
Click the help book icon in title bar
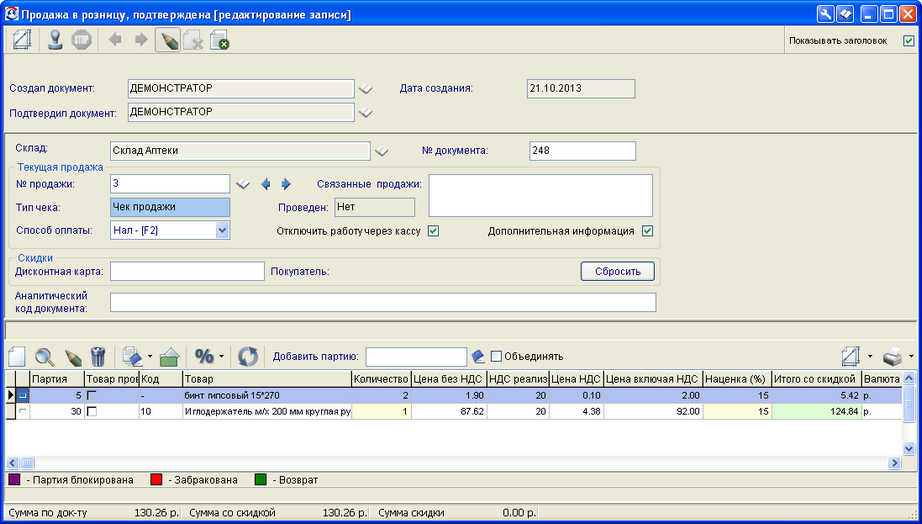[845, 14]
